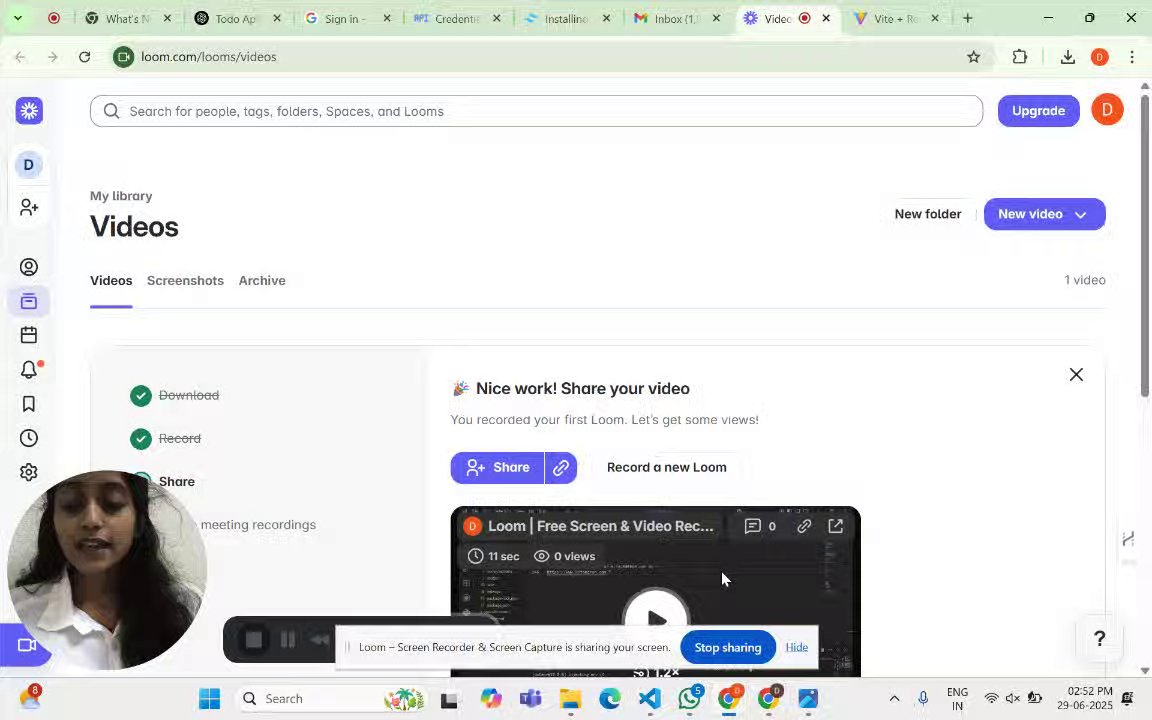This screenshot has height=720, width=1152.
Task: Open WhatsApp from taskbar
Action: click(x=689, y=698)
